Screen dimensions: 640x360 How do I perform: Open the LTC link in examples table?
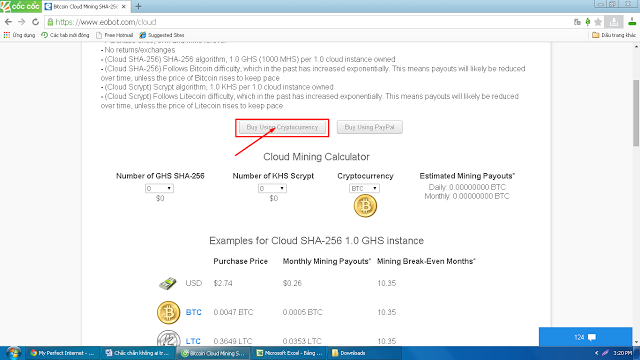[193, 341]
